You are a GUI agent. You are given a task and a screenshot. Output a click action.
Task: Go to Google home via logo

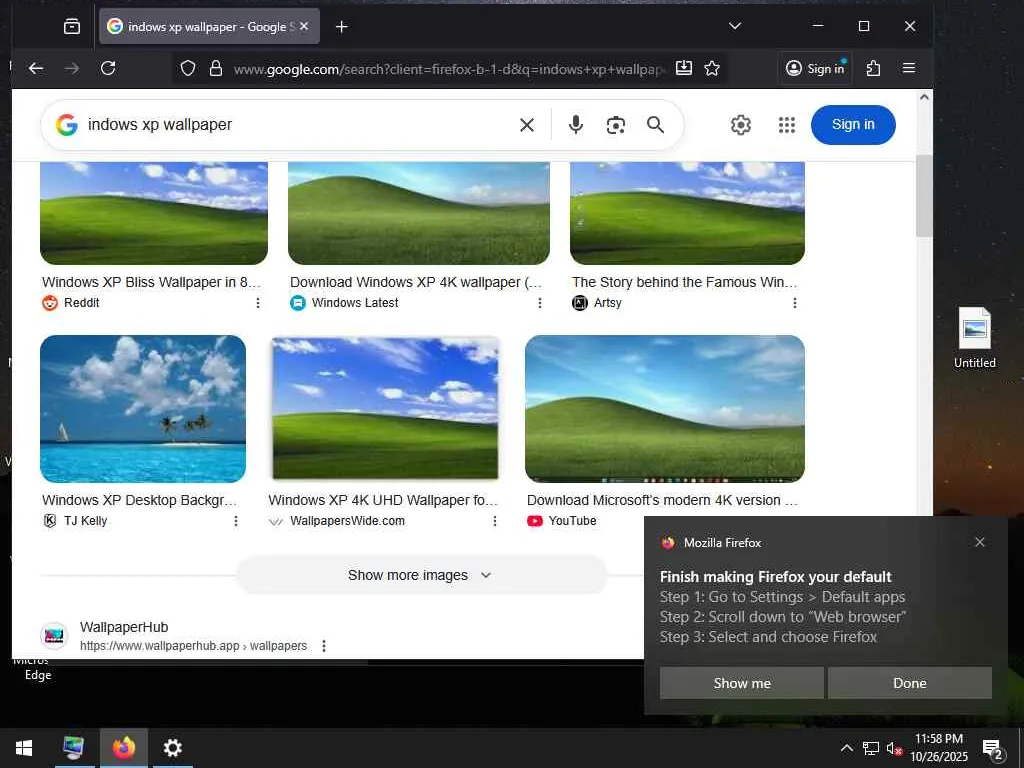tap(67, 125)
